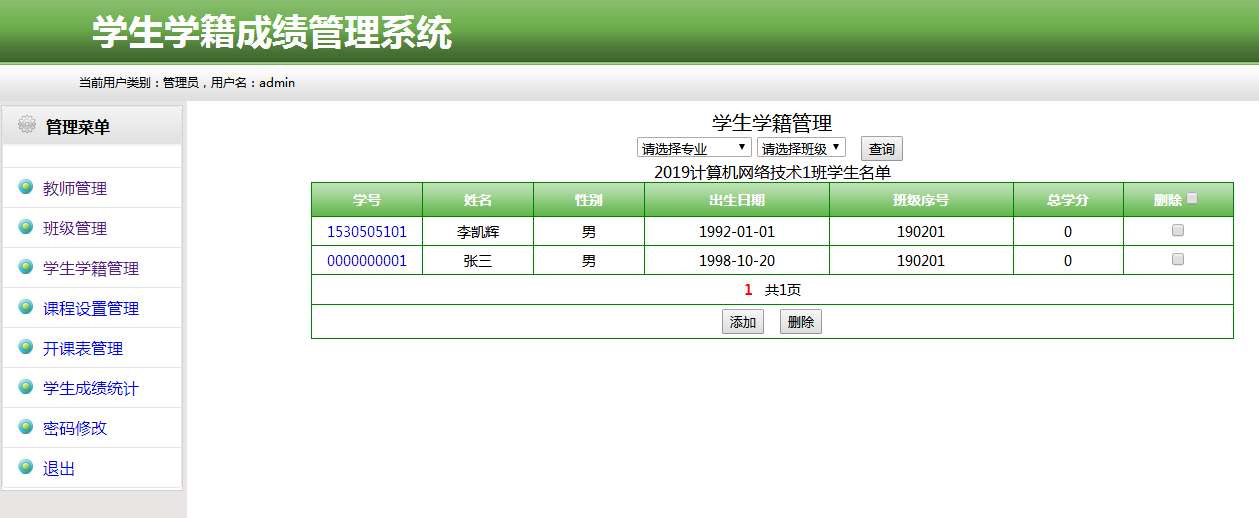Click the bullet icon next to 班级管理

tap(26, 227)
